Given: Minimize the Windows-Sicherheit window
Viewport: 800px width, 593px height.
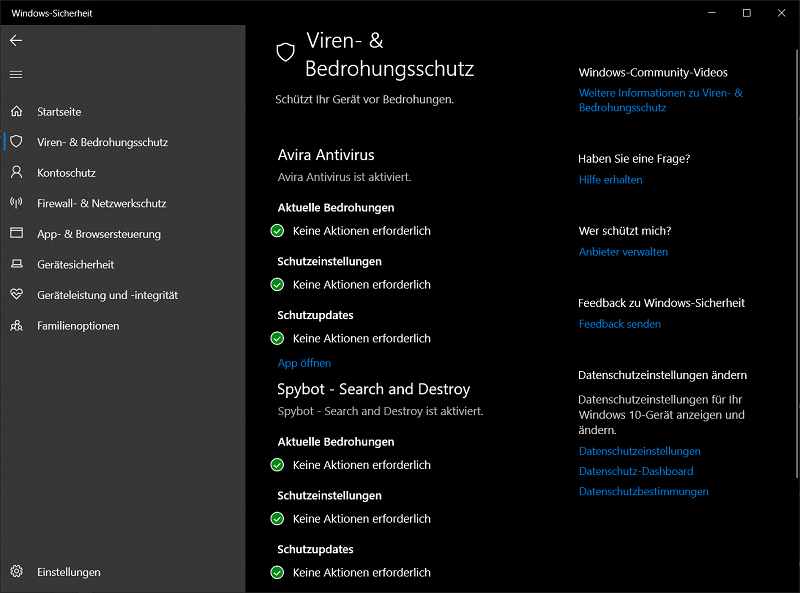Looking at the screenshot, I should [x=712, y=13].
